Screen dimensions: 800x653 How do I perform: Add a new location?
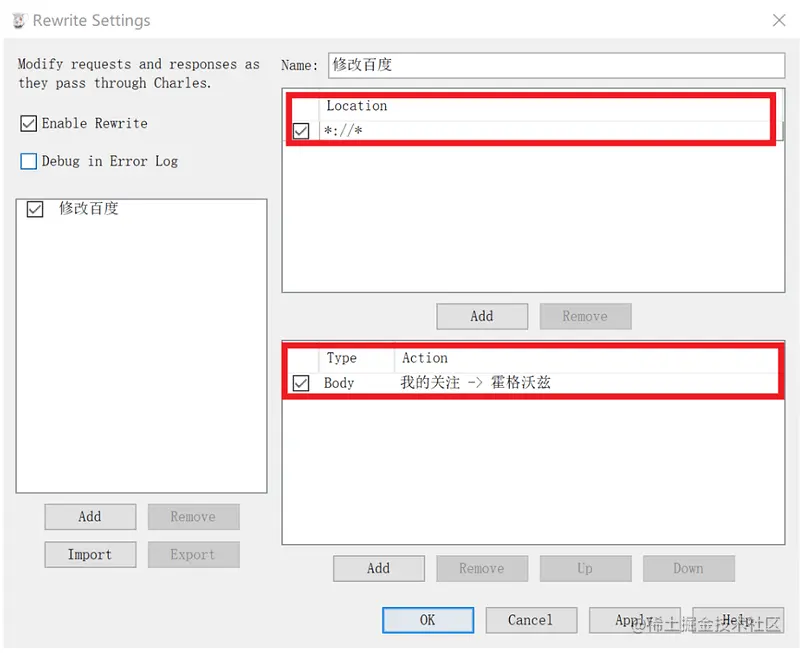[482, 316]
